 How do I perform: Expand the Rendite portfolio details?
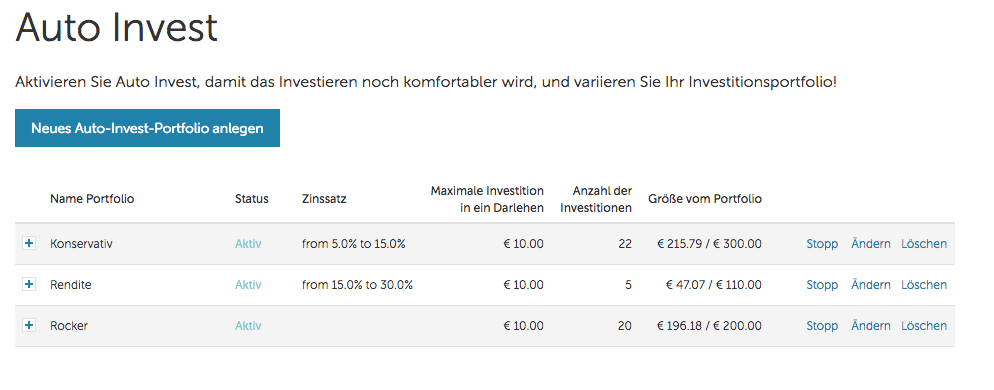coord(29,285)
